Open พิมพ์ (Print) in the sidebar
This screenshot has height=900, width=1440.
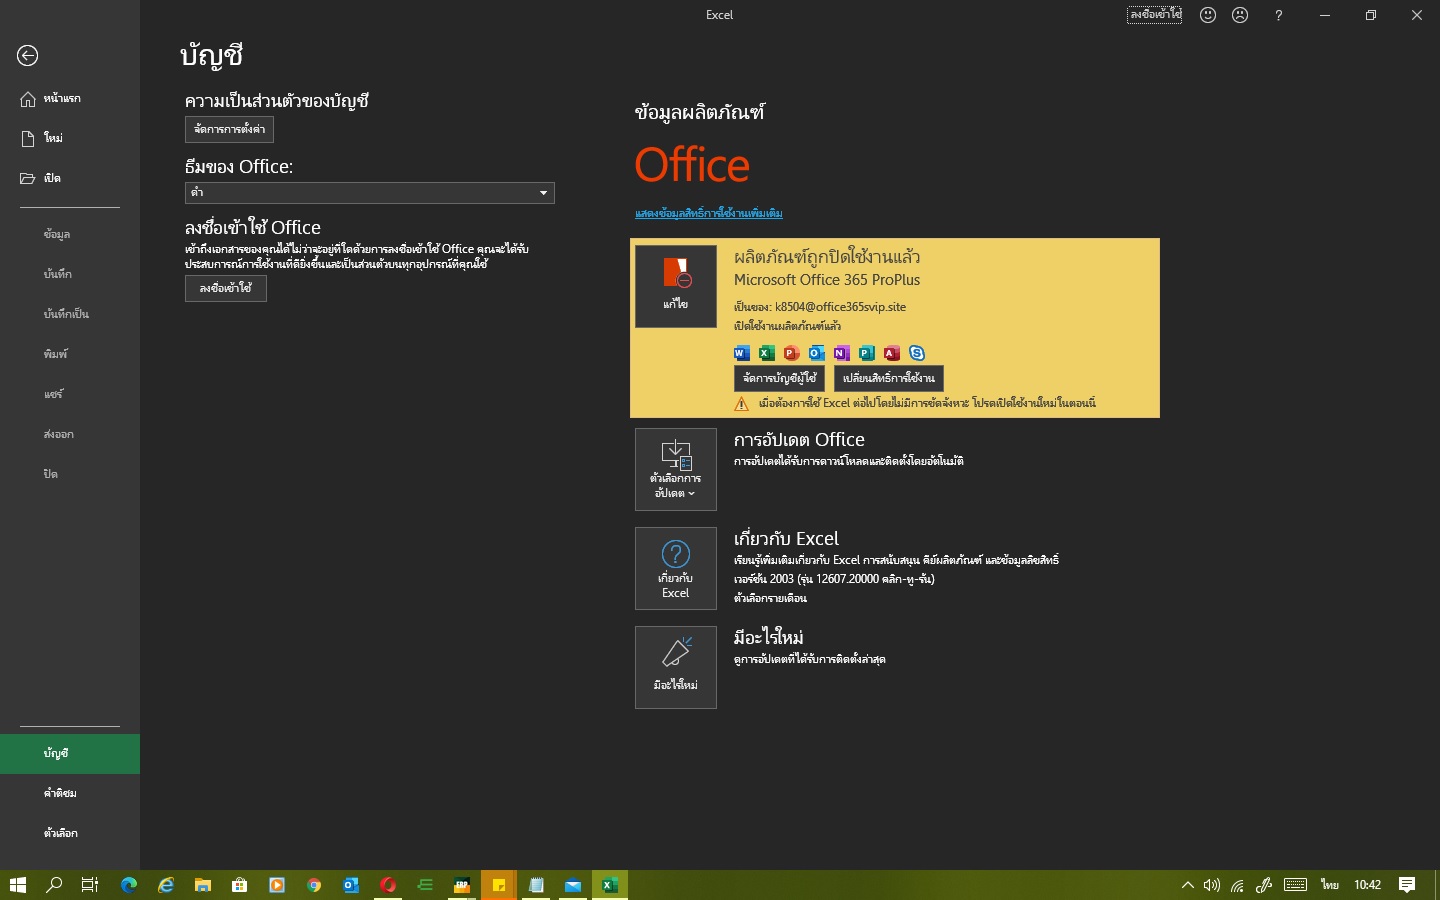[70, 354]
